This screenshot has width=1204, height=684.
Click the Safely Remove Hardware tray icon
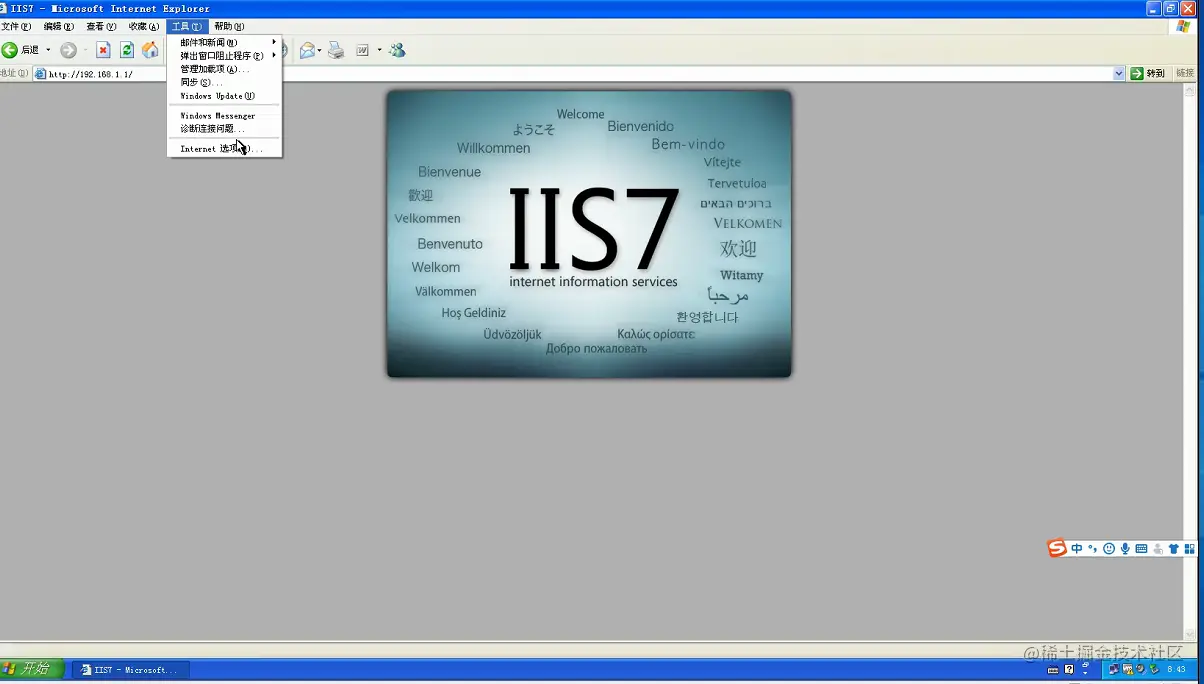coord(1154,669)
